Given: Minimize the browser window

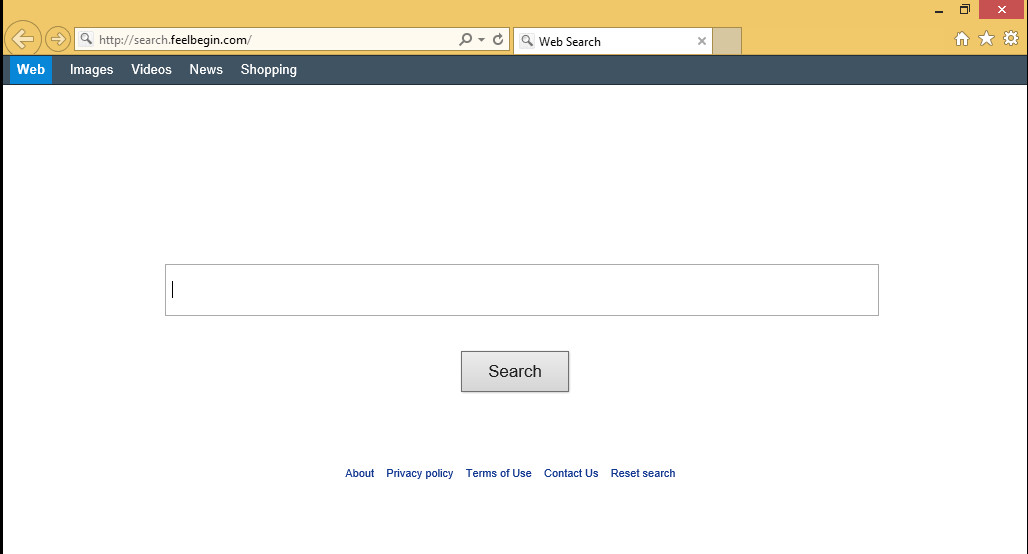Looking at the screenshot, I should 939,10.
